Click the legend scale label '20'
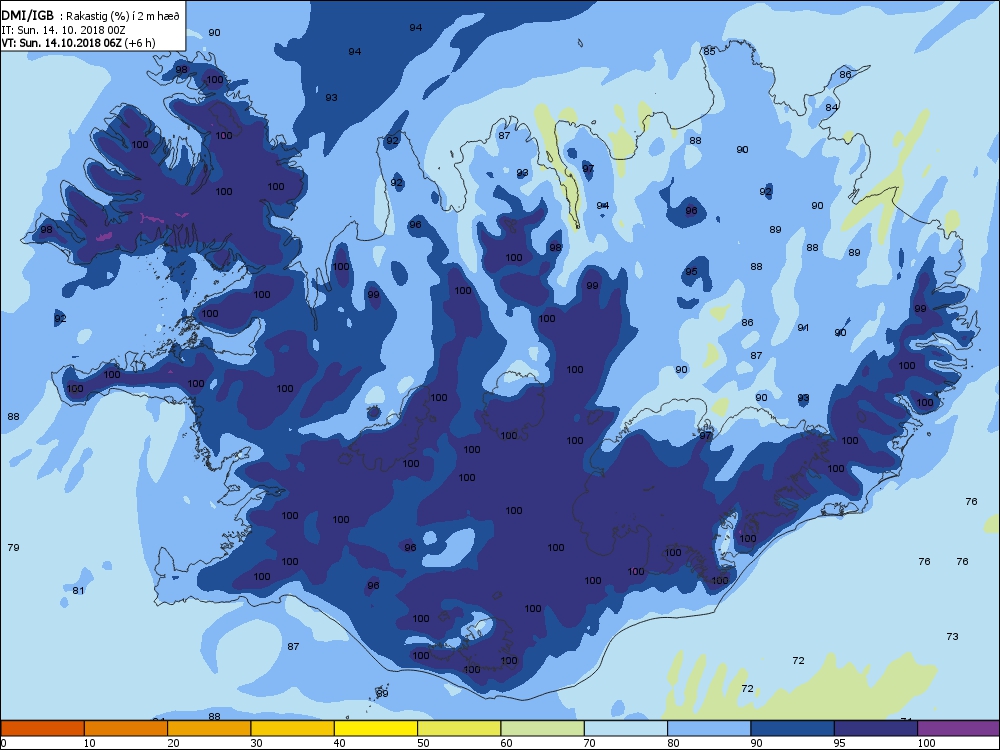 pos(173,743)
